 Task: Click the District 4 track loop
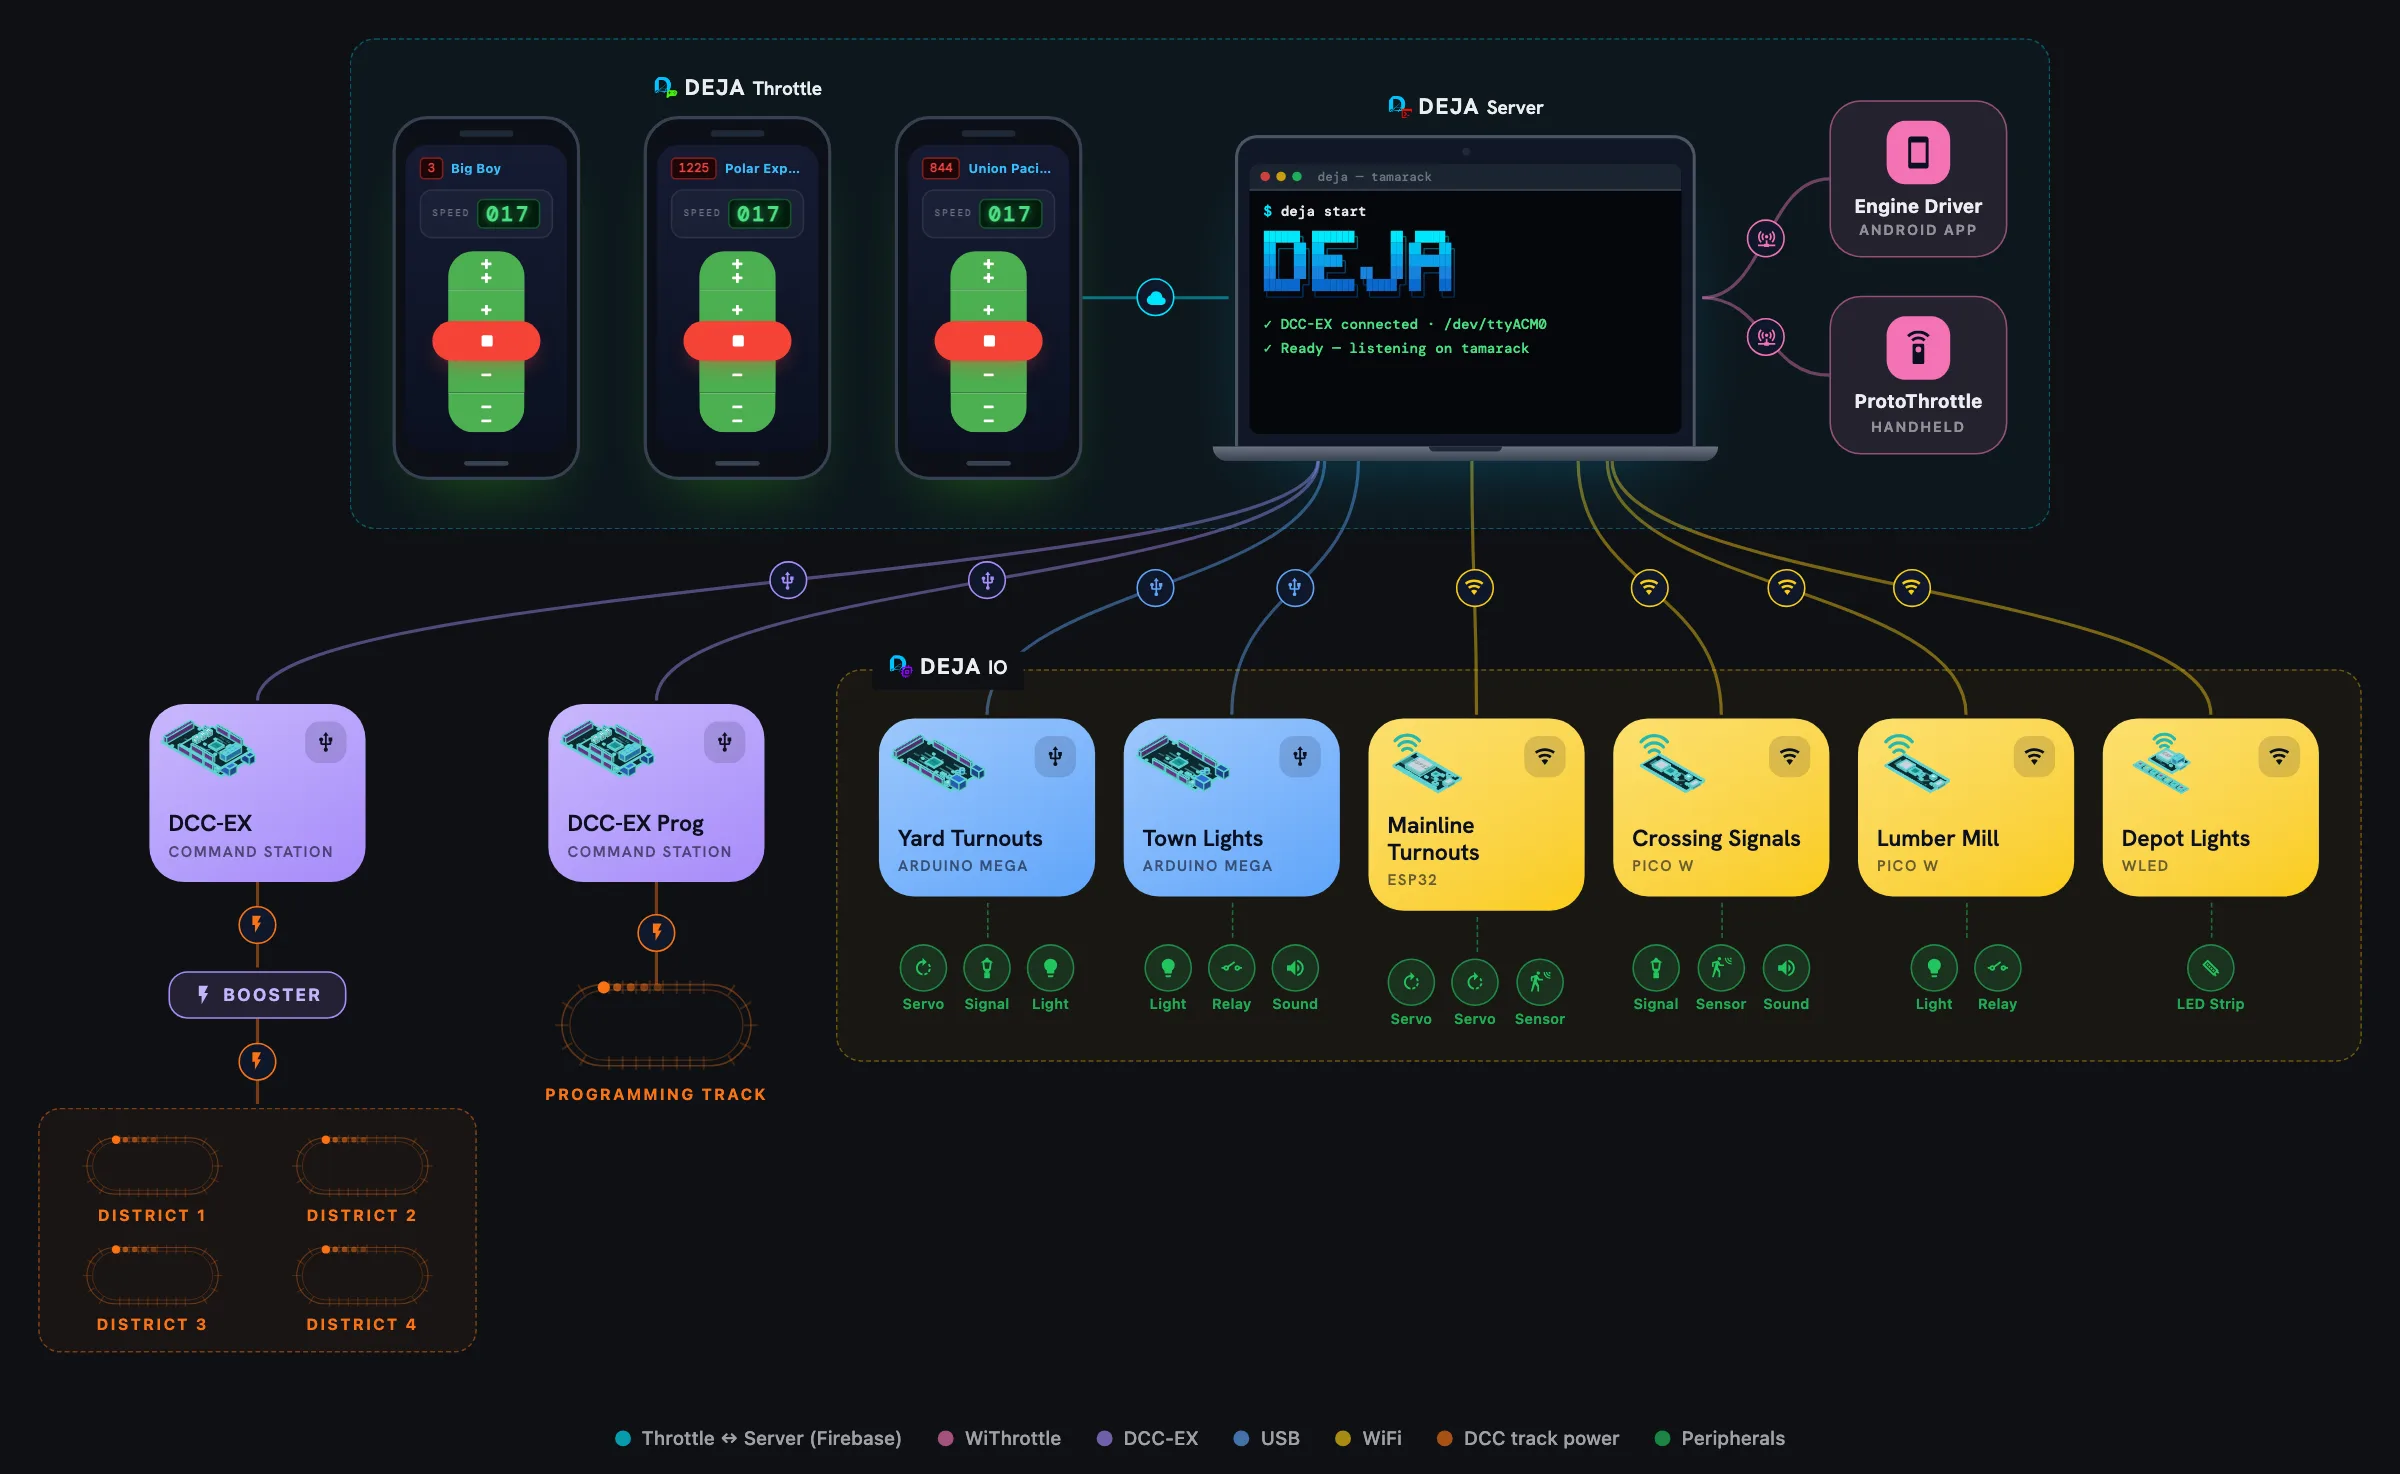click(362, 1275)
